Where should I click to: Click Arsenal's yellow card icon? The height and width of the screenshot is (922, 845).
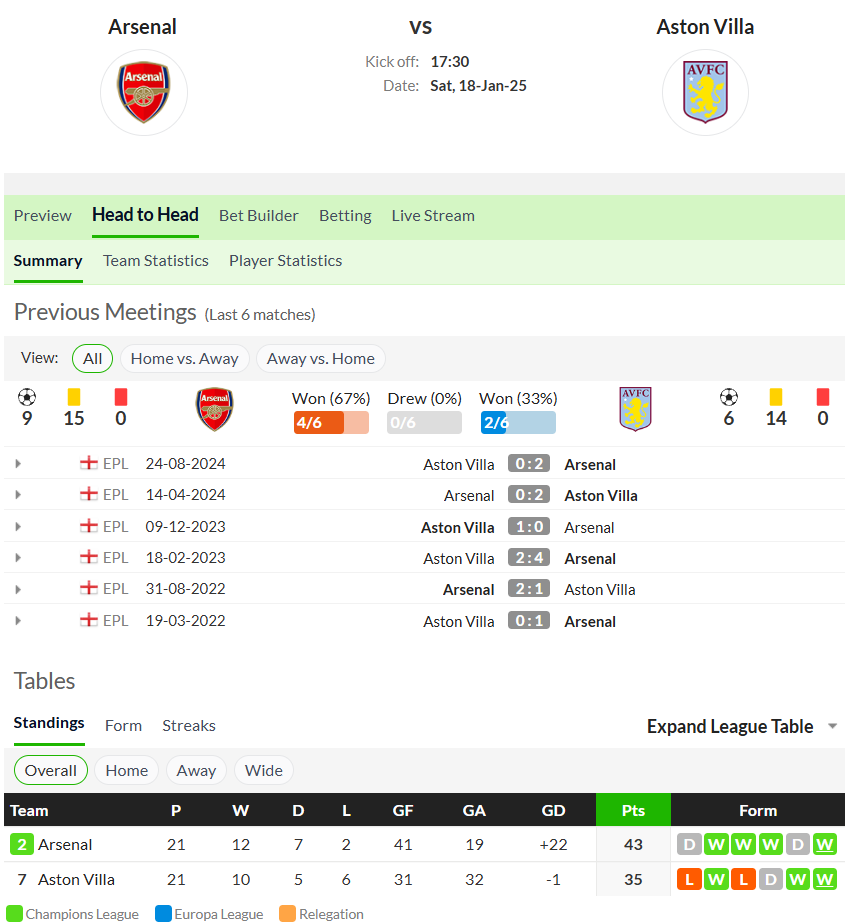pyautogui.click(x=74, y=397)
